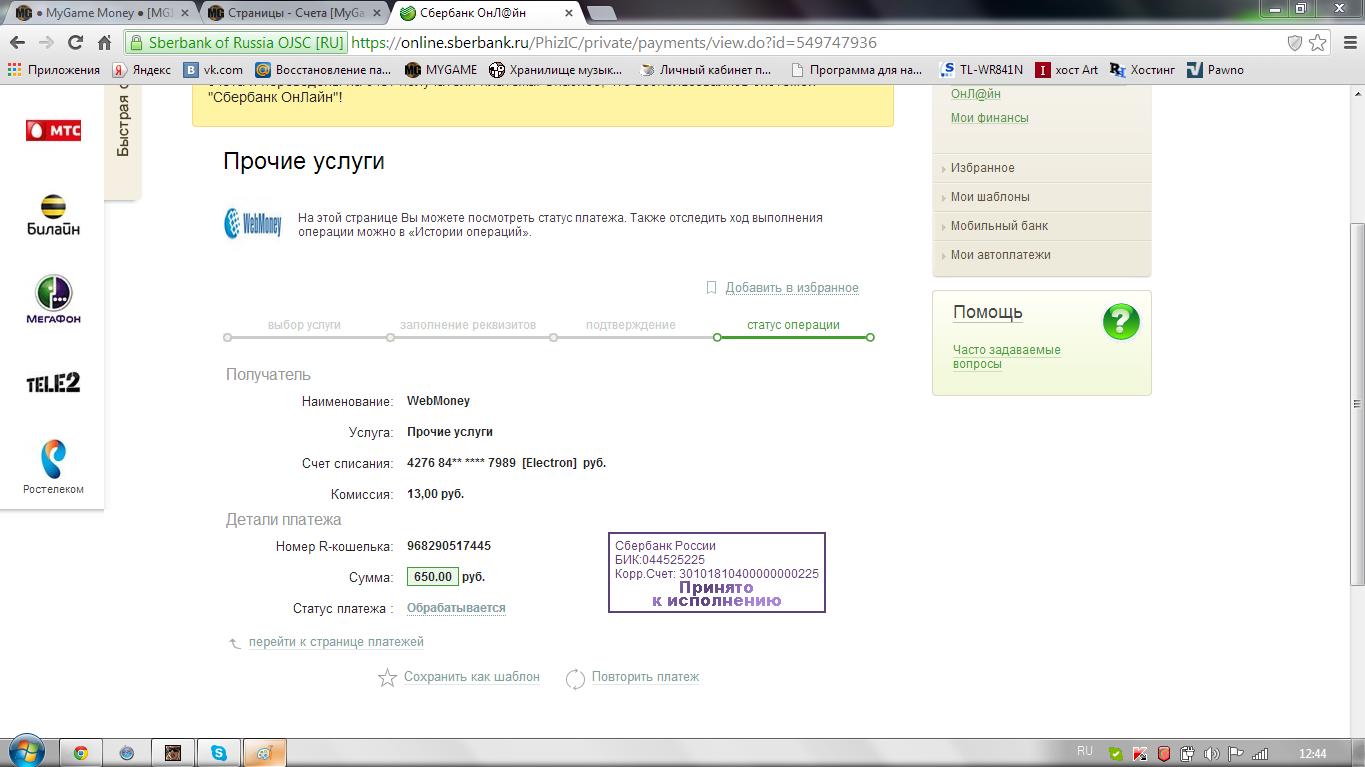Click the browser forward arrow

tap(46, 43)
